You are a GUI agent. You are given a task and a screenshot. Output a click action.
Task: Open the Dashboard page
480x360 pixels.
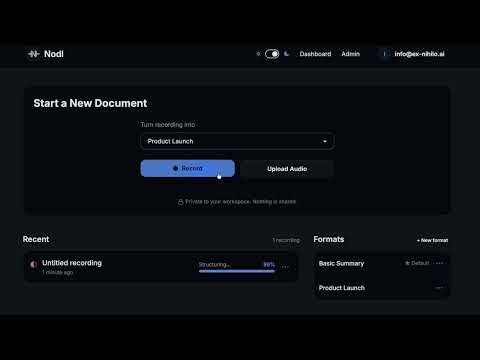click(x=315, y=54)
